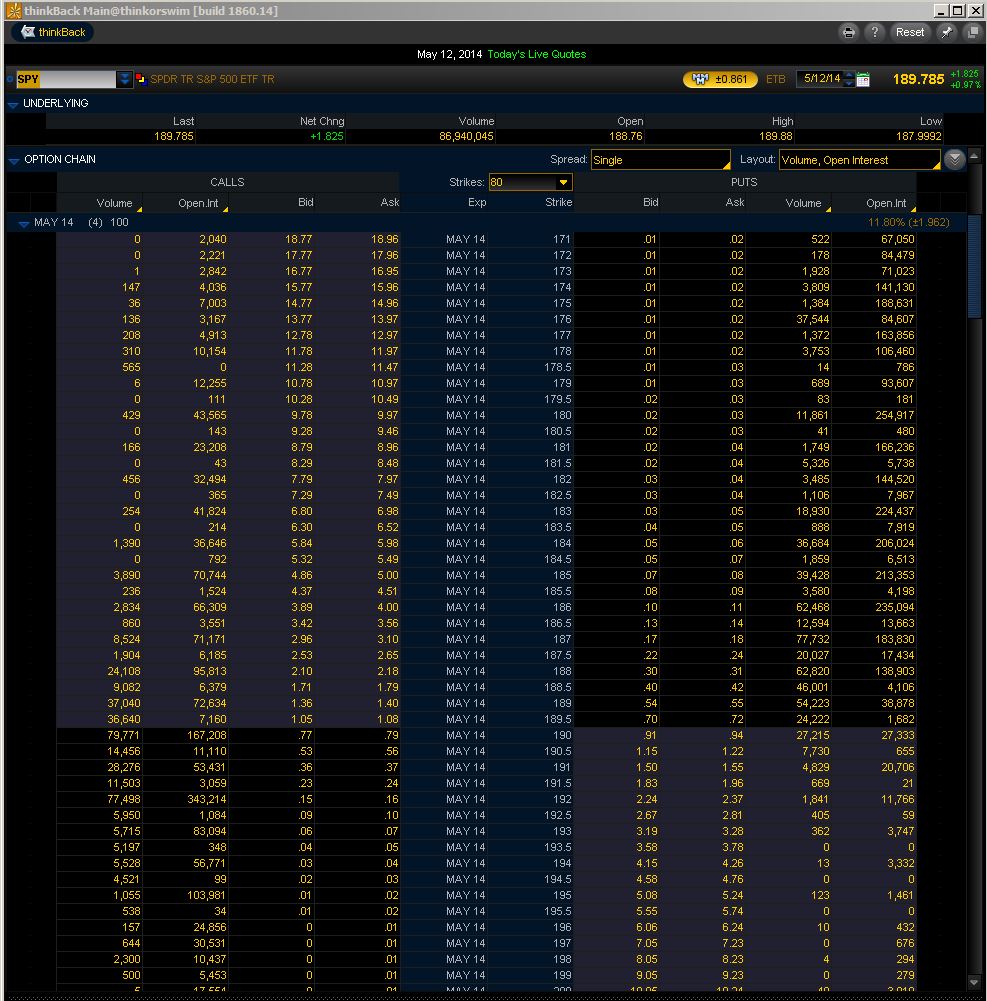Click the CALLS section header
This screenshot has width=987, height=1001.
click(227, 182)
